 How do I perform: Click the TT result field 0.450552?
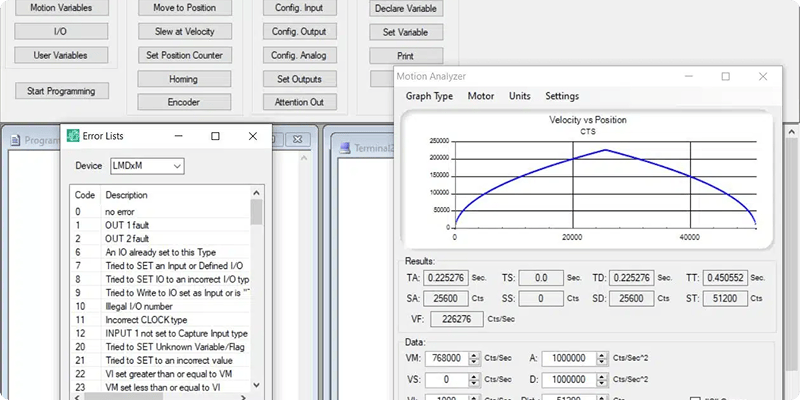(x=725, y=278)
